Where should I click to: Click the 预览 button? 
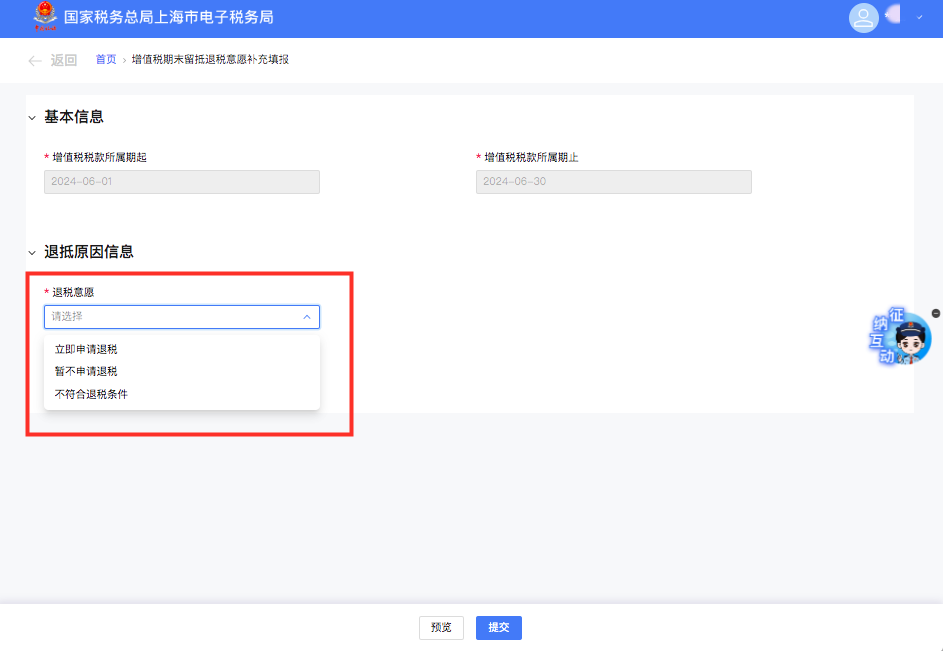point(441,628)
